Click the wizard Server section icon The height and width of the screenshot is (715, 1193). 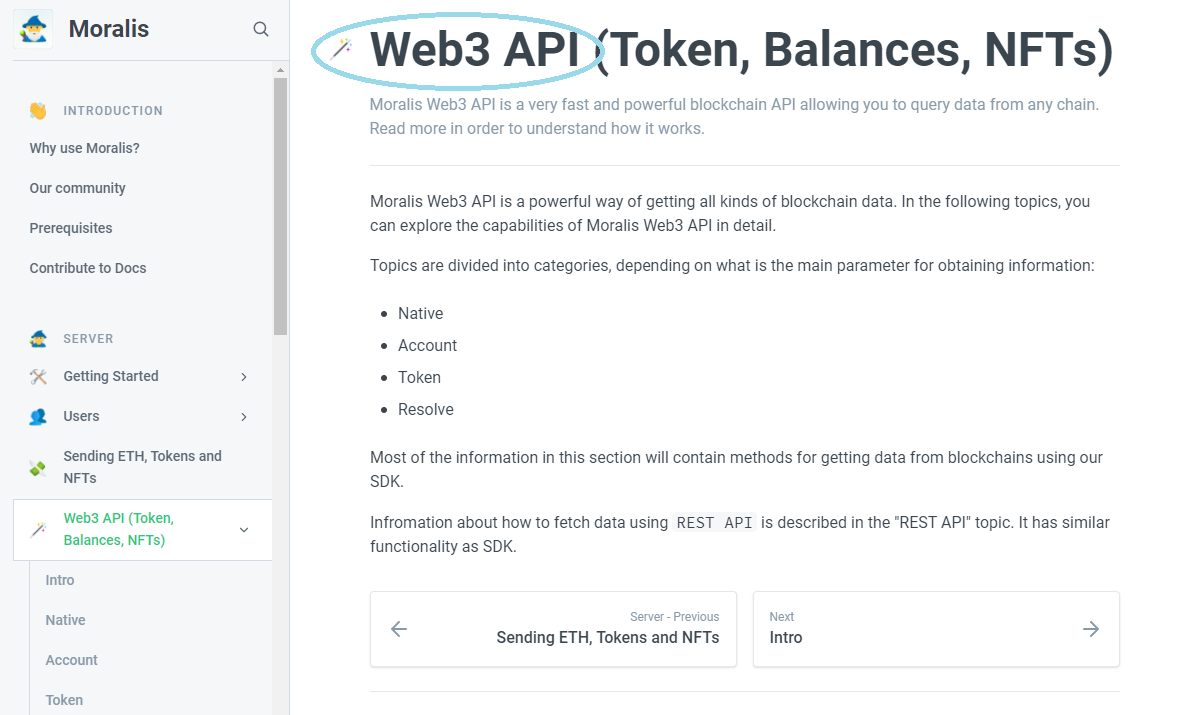click(x=38, y=338)
